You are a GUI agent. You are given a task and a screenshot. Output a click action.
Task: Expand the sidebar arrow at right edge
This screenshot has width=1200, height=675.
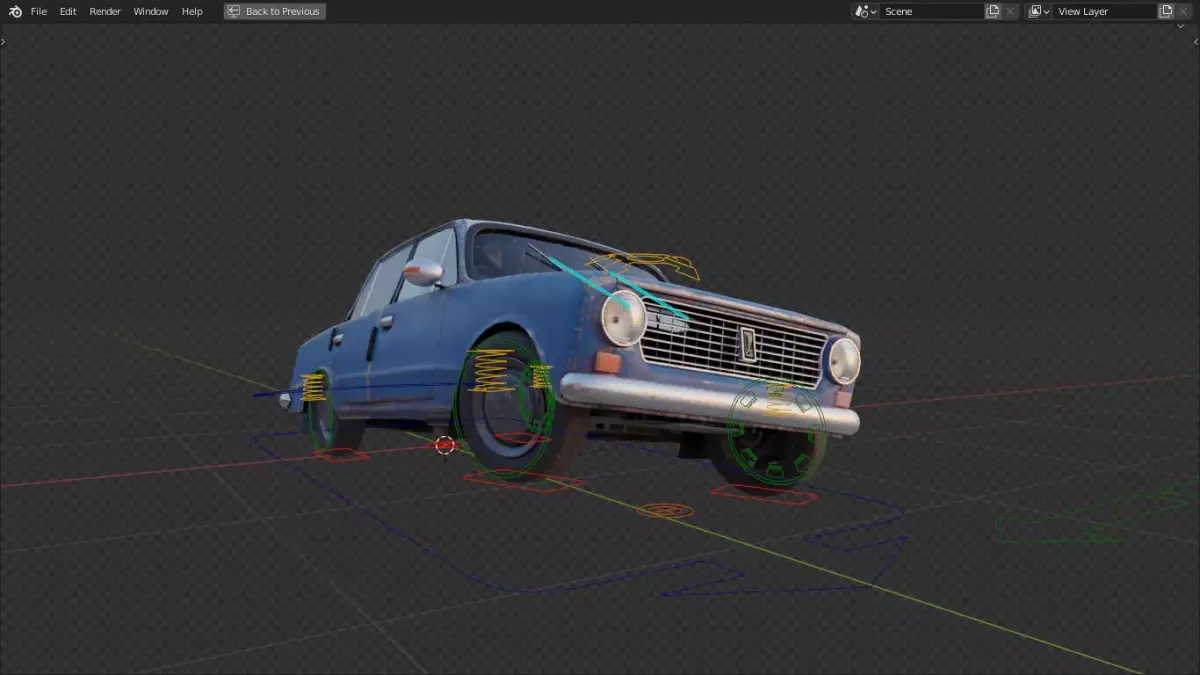(x=1195, y=41)
